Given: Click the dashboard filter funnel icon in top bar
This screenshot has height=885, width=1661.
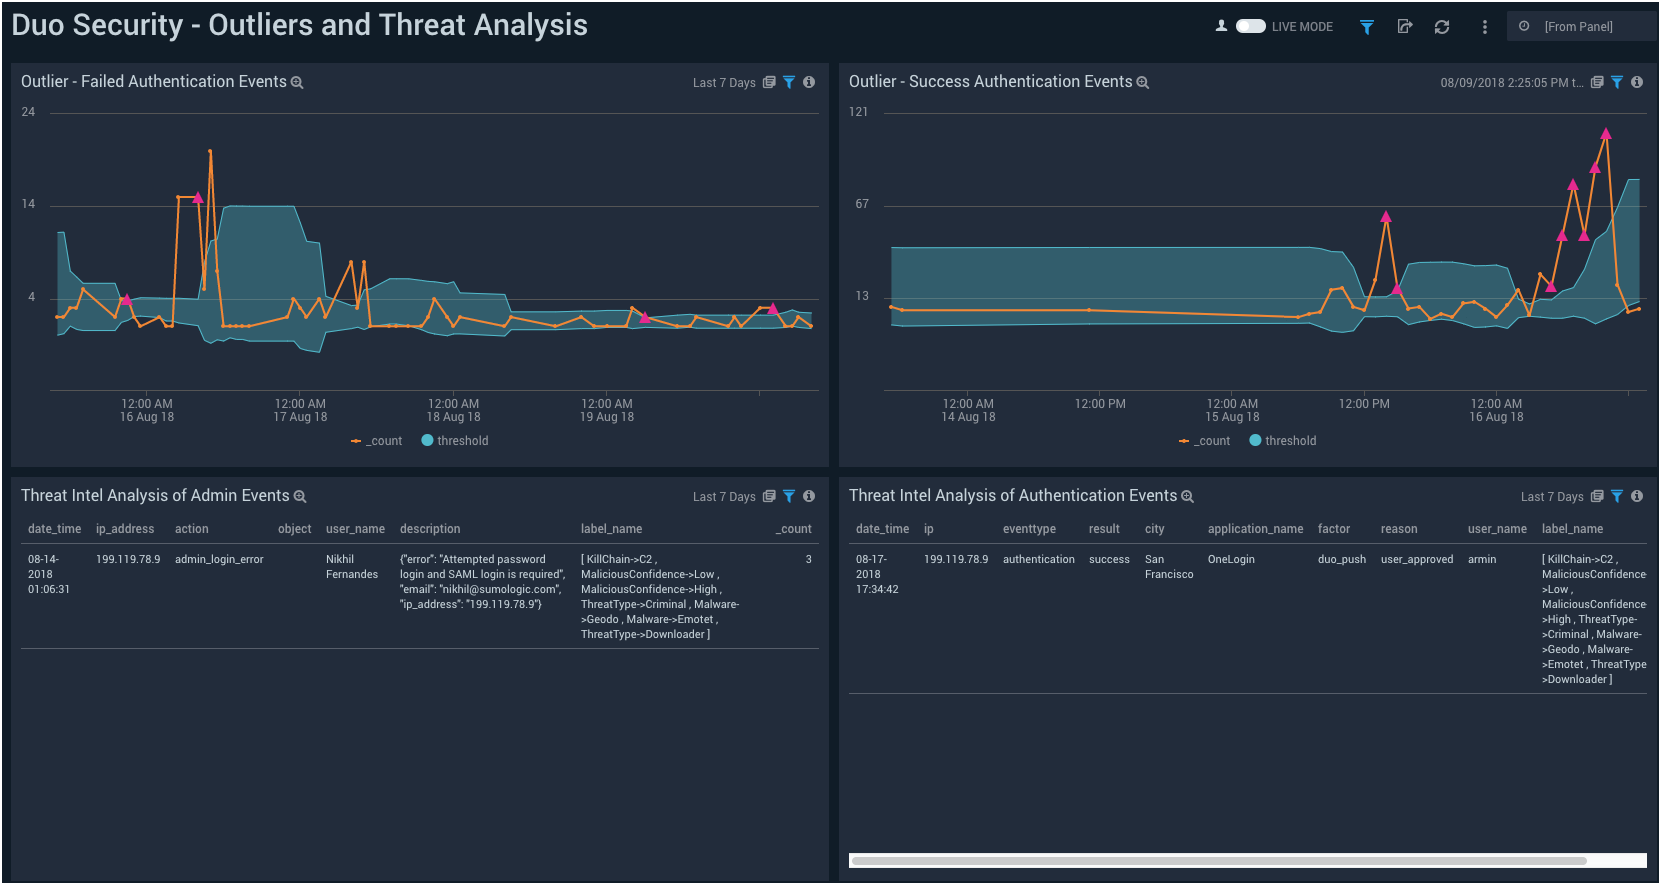Looking at the screenshot, I should point(1366,27).
